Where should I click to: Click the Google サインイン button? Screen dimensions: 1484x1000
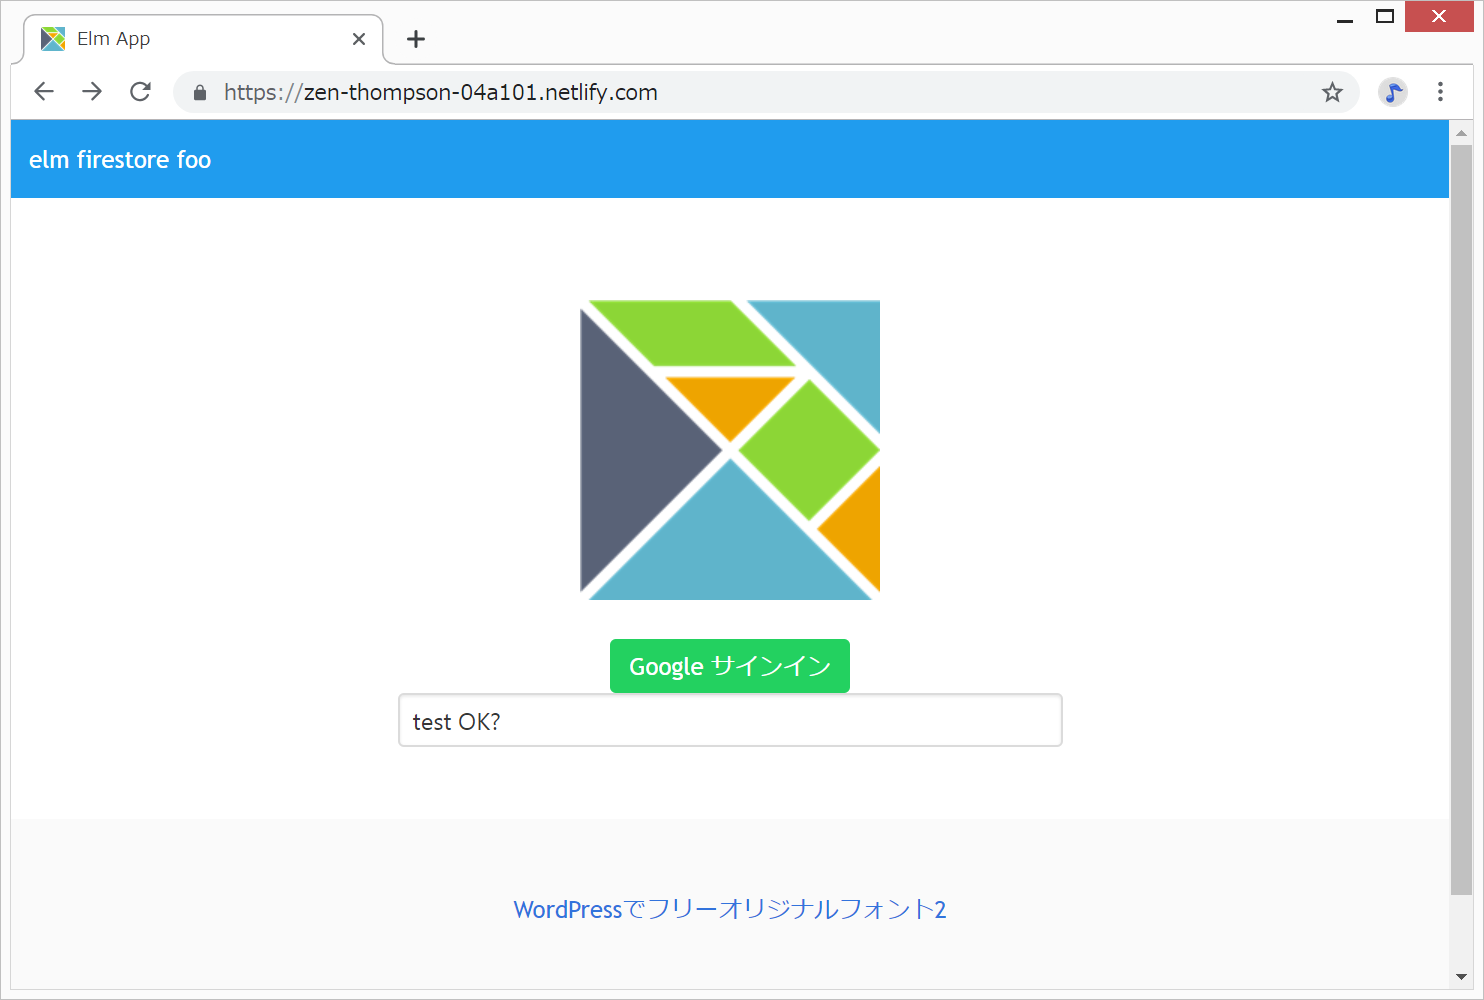point(730,666)
